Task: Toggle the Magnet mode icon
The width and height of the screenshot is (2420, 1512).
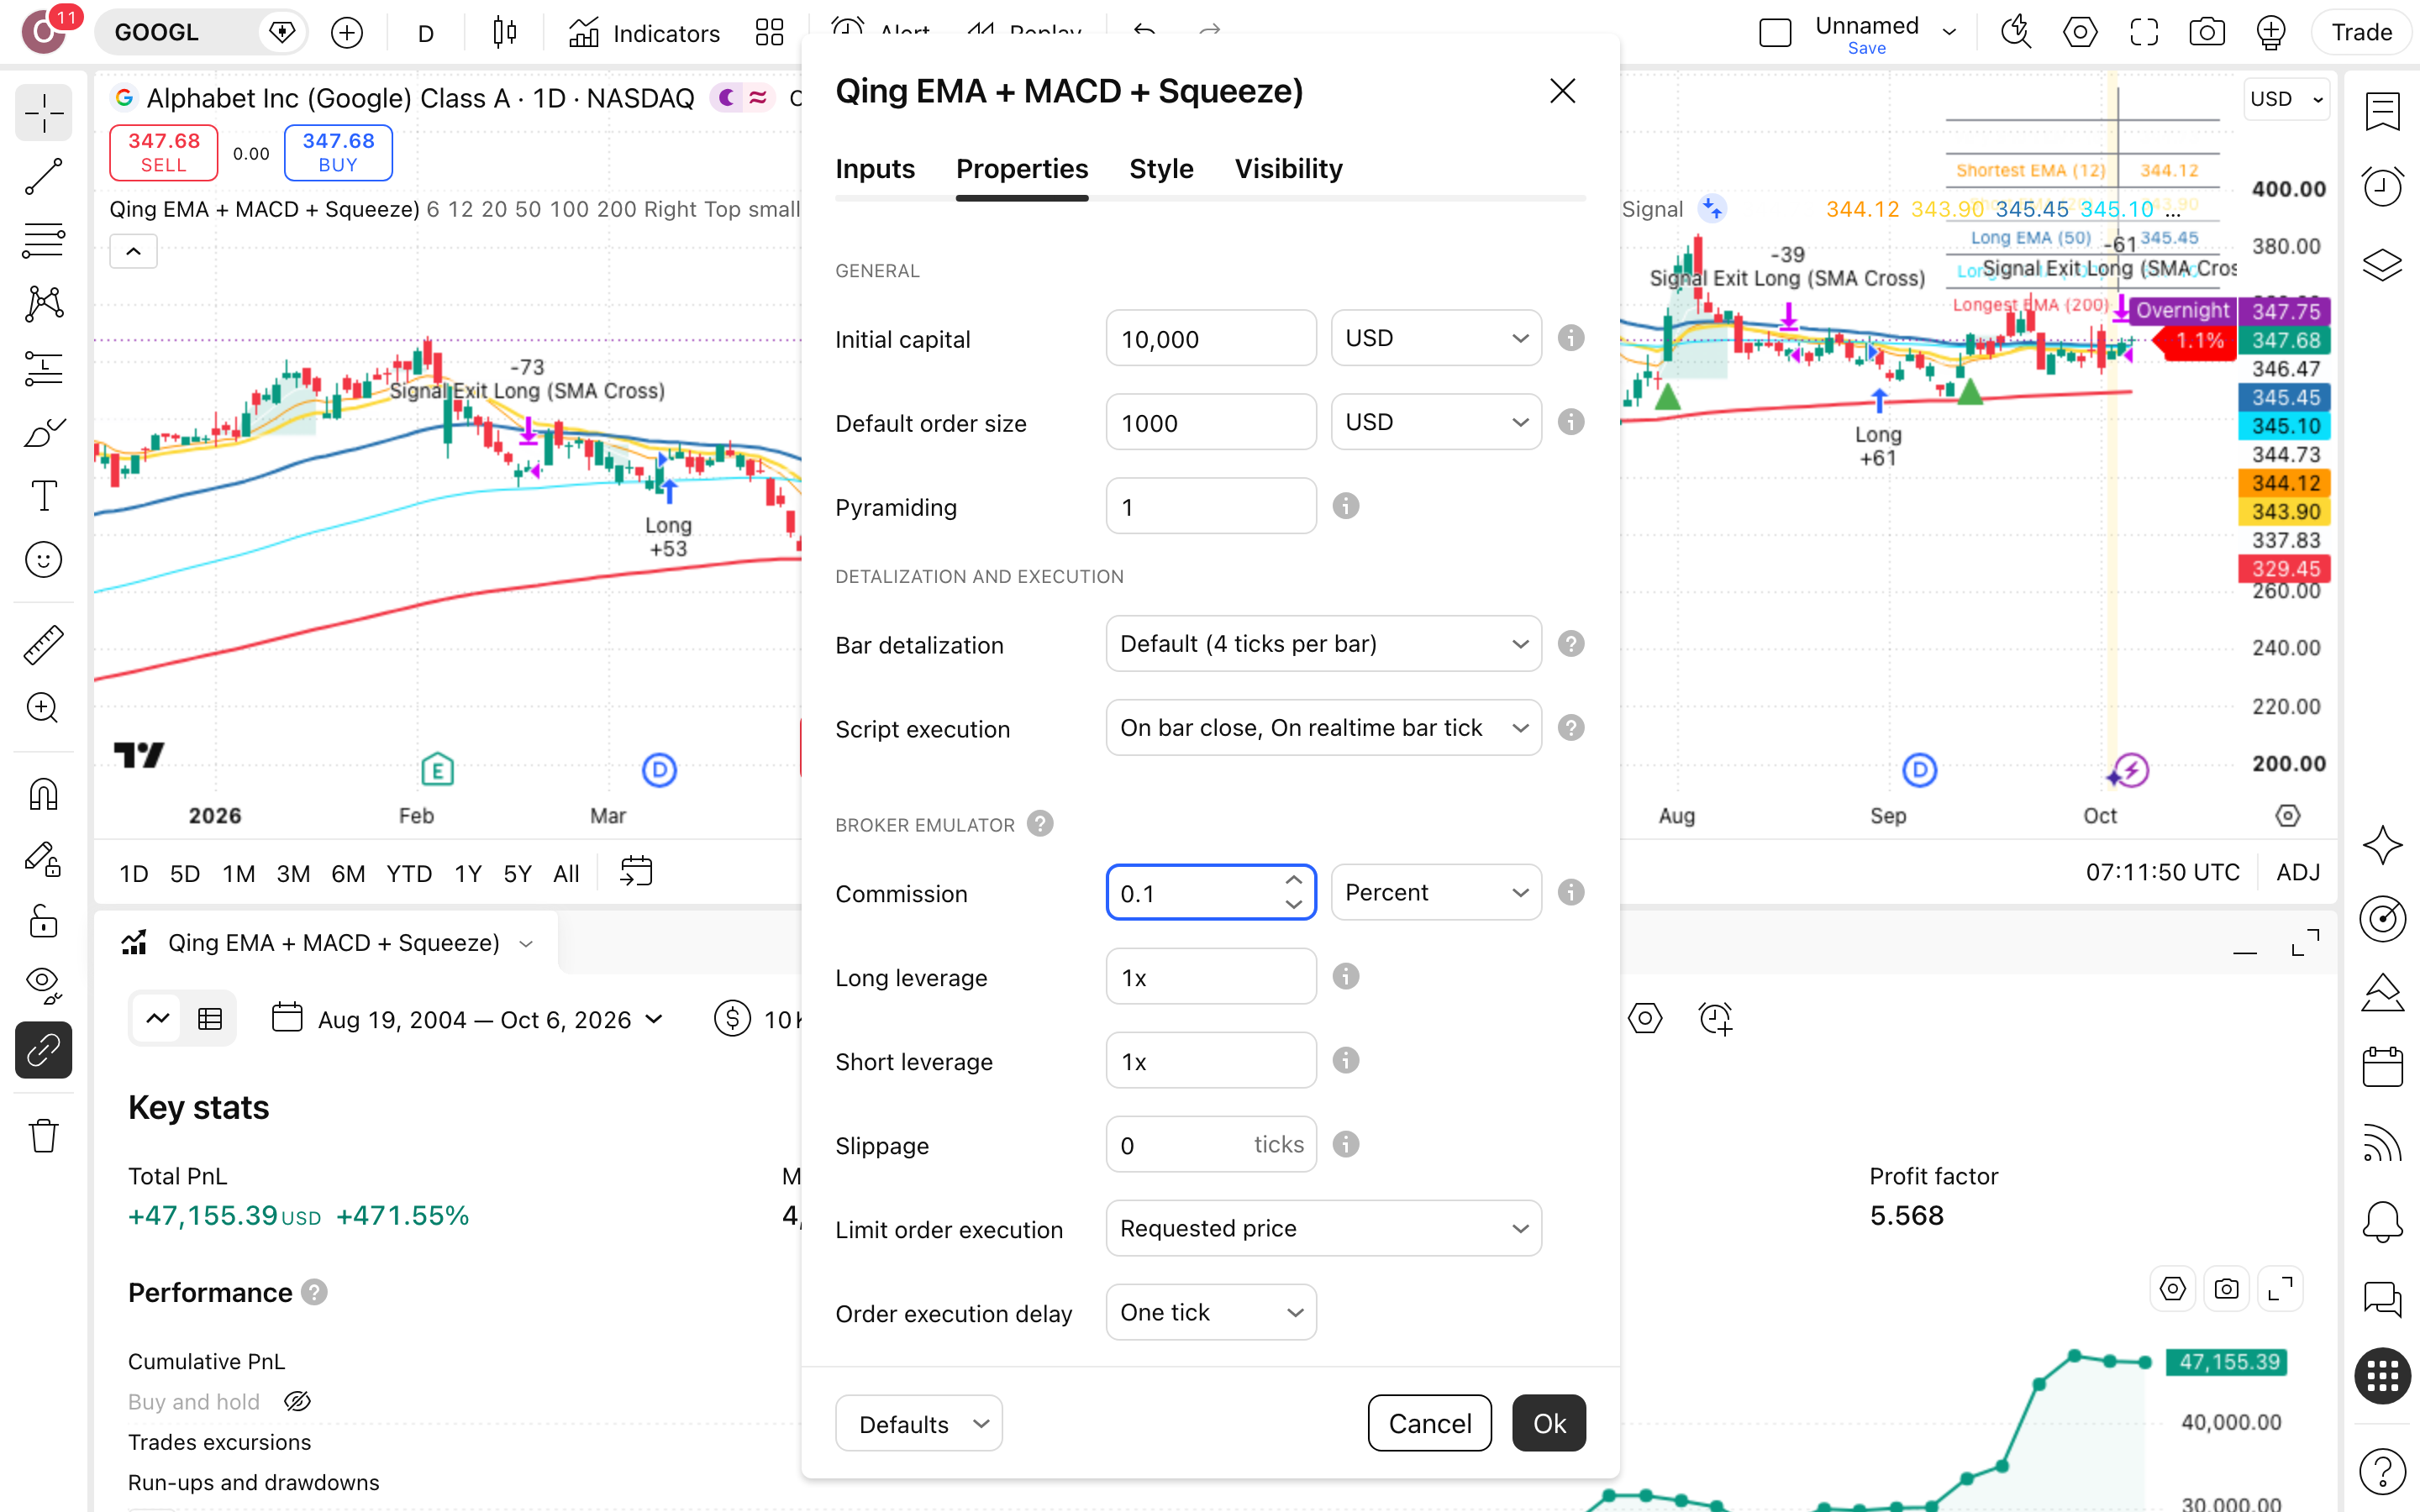Action: pos(43,795)
